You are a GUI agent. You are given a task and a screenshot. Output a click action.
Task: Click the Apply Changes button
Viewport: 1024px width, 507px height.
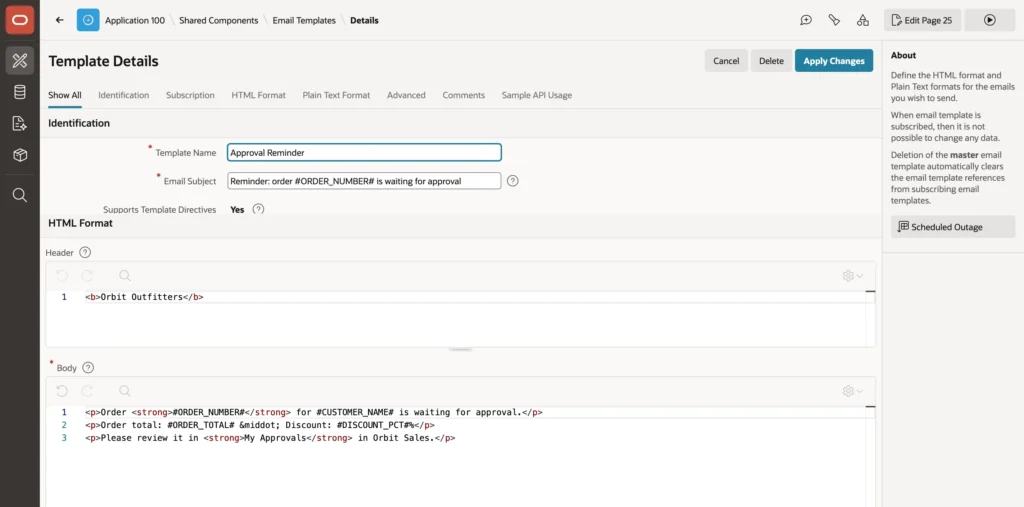834,61
